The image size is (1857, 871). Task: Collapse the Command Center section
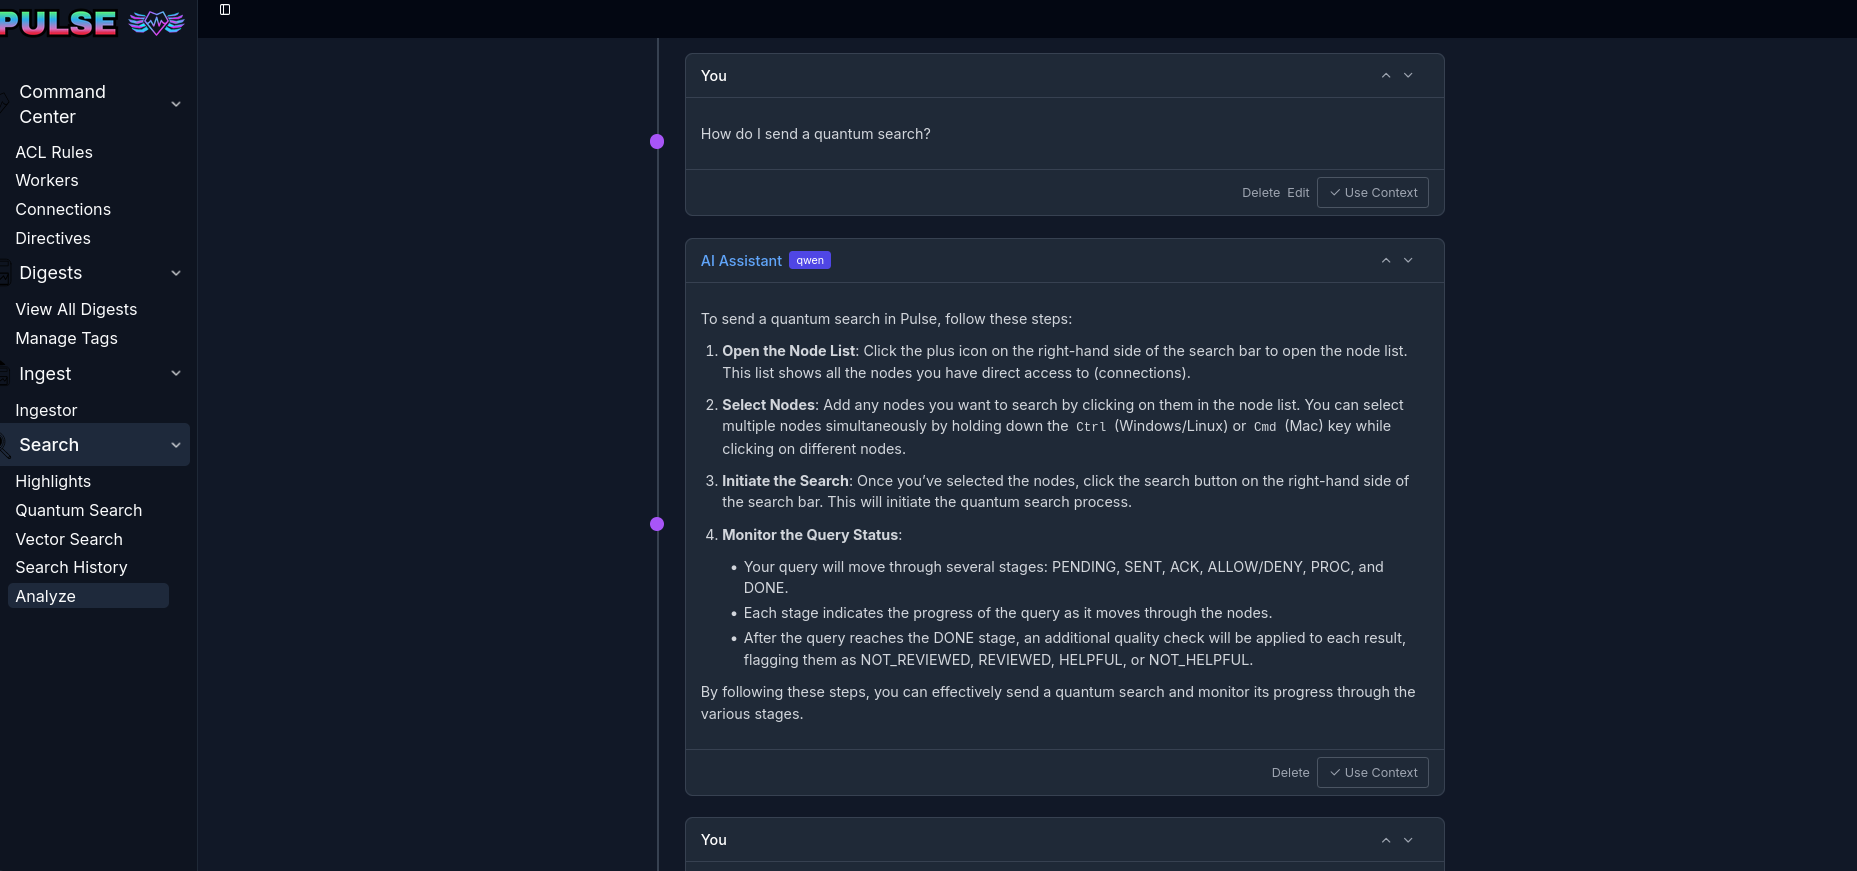coord(176,104)
